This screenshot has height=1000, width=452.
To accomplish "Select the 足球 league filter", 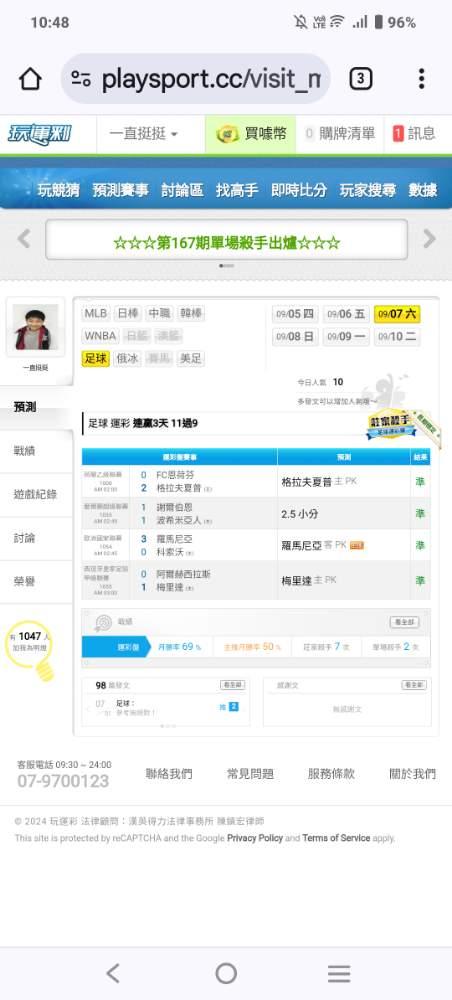I will (x=96, y=358).
